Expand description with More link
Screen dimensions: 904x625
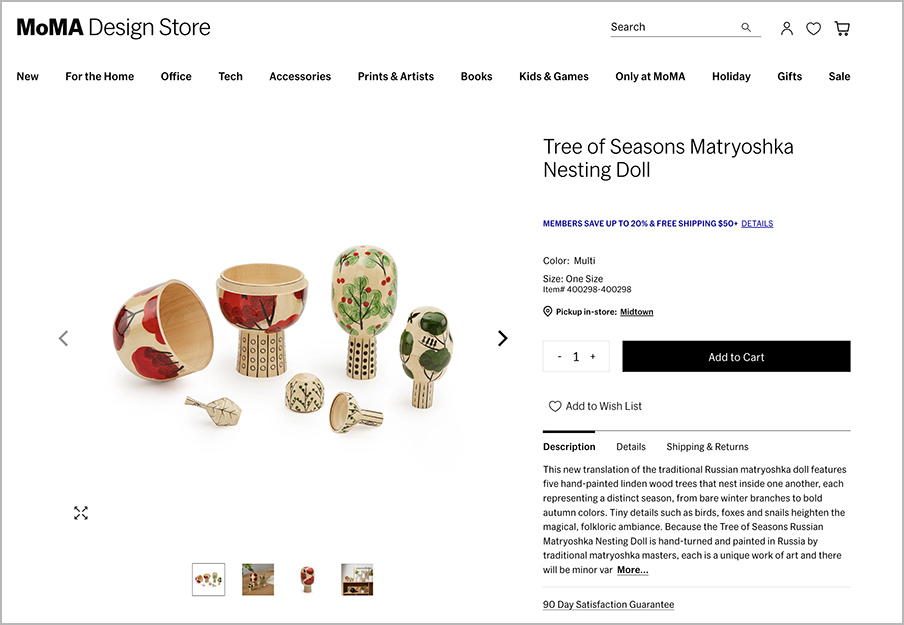632,570
